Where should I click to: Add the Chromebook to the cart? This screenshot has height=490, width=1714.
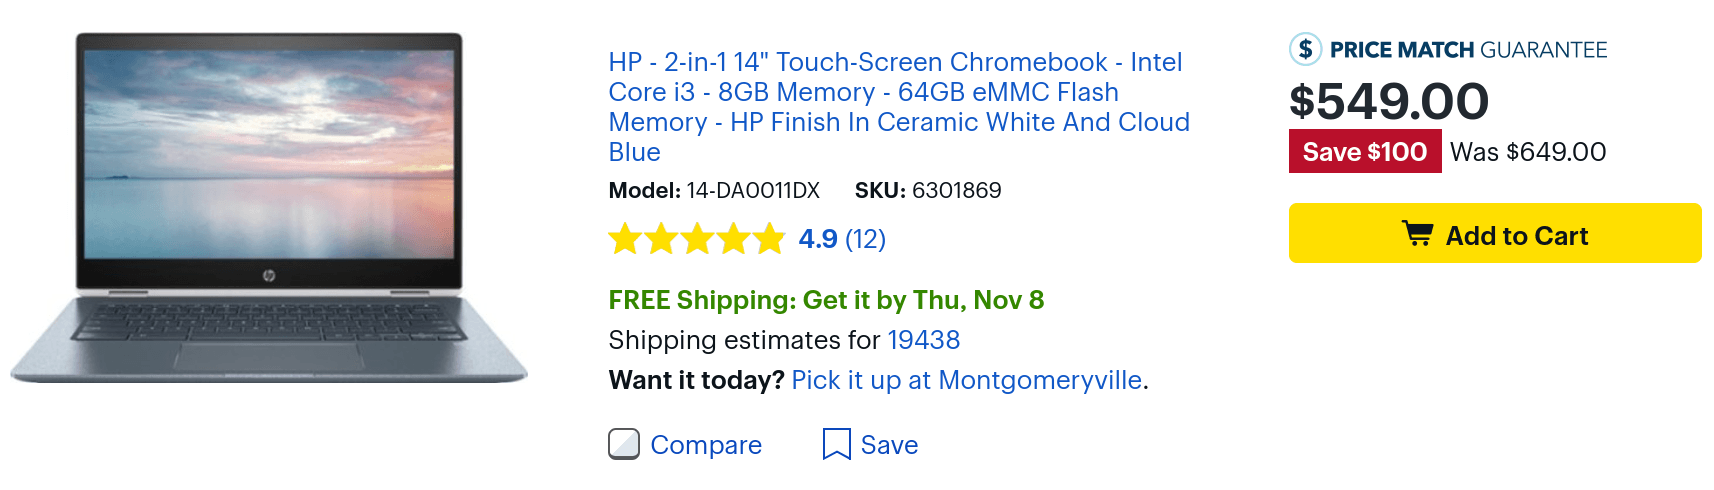point(1495,233)
